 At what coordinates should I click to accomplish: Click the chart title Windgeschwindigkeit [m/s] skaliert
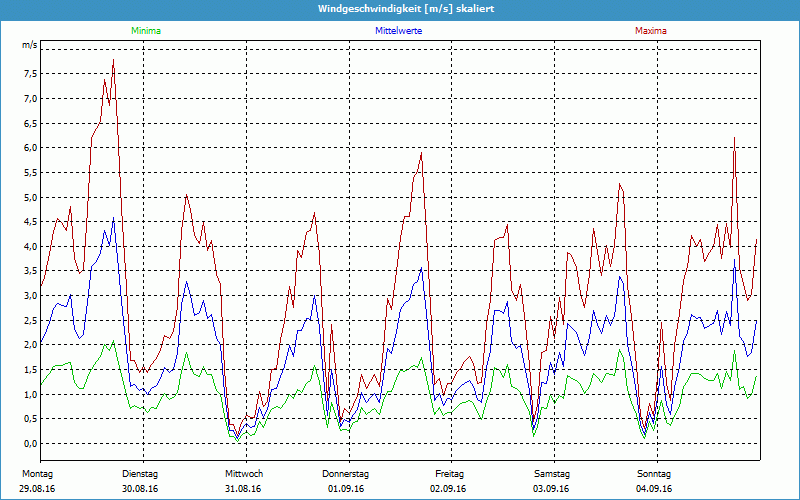[406, 9]
